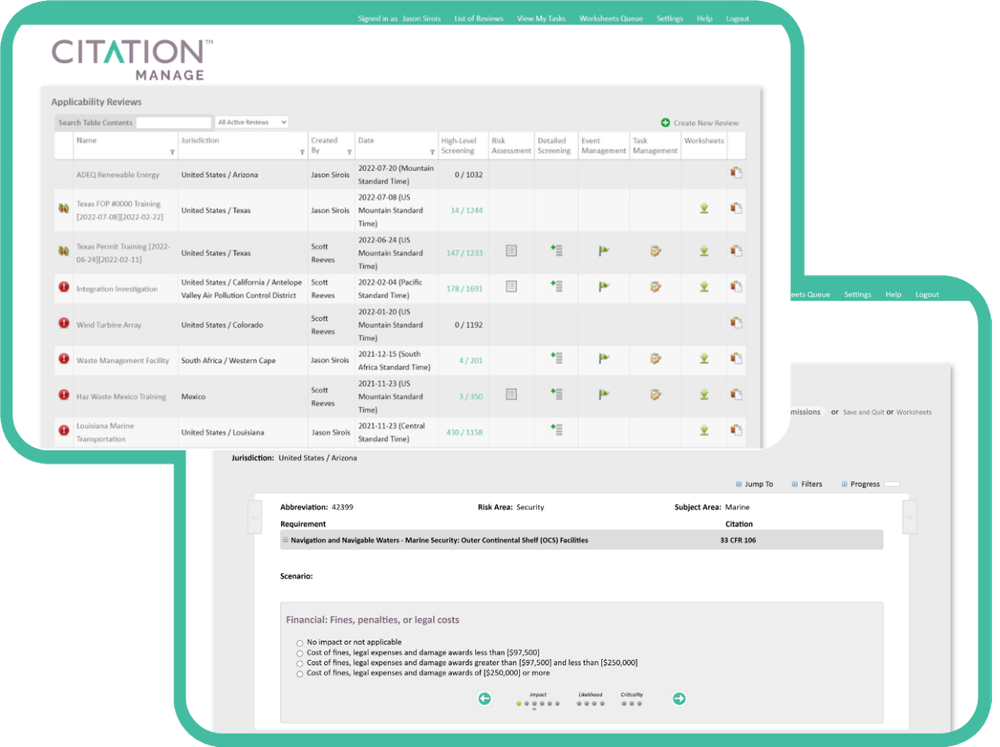This screenshot has height=747, width=1000.
Task: Click Detailed Screening icon on Haz Waste Mexico row
Action: pos(556,393)
